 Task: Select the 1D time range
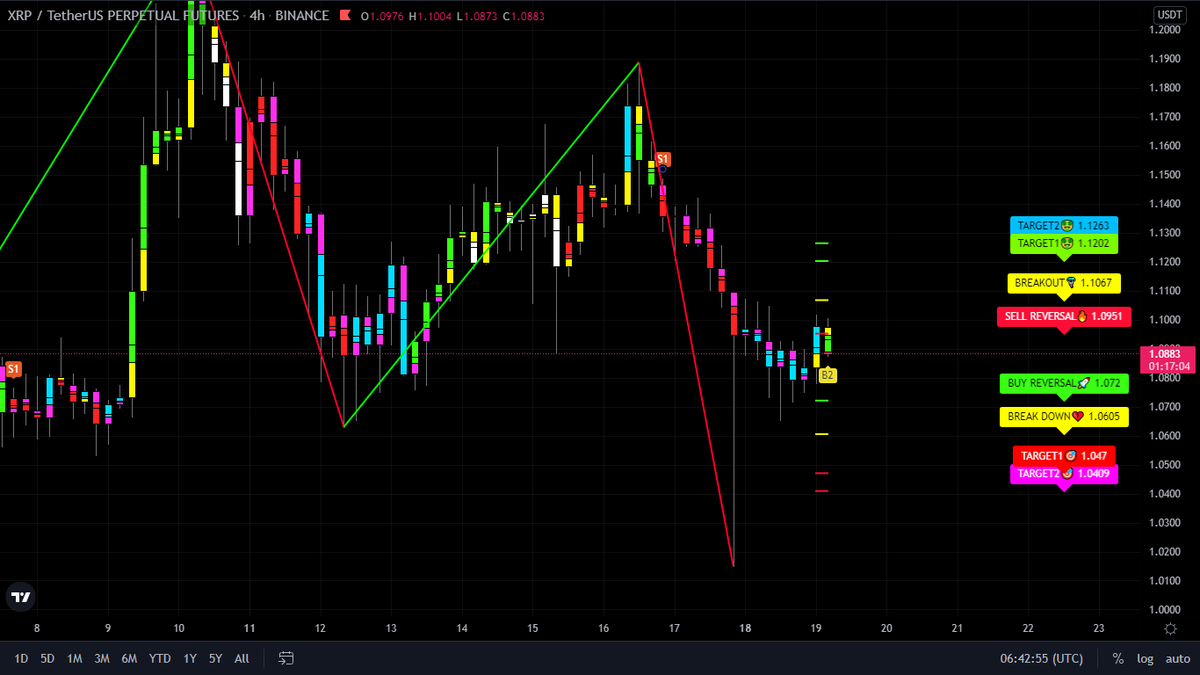pos(21,659)
